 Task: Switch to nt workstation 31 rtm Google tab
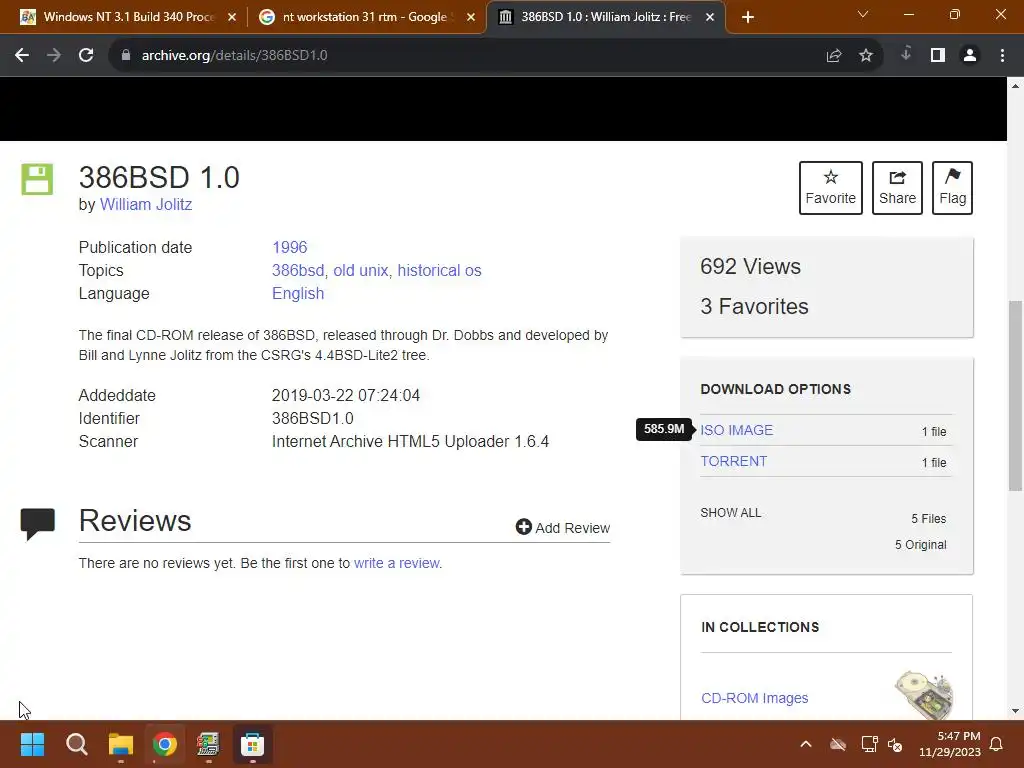365,17
